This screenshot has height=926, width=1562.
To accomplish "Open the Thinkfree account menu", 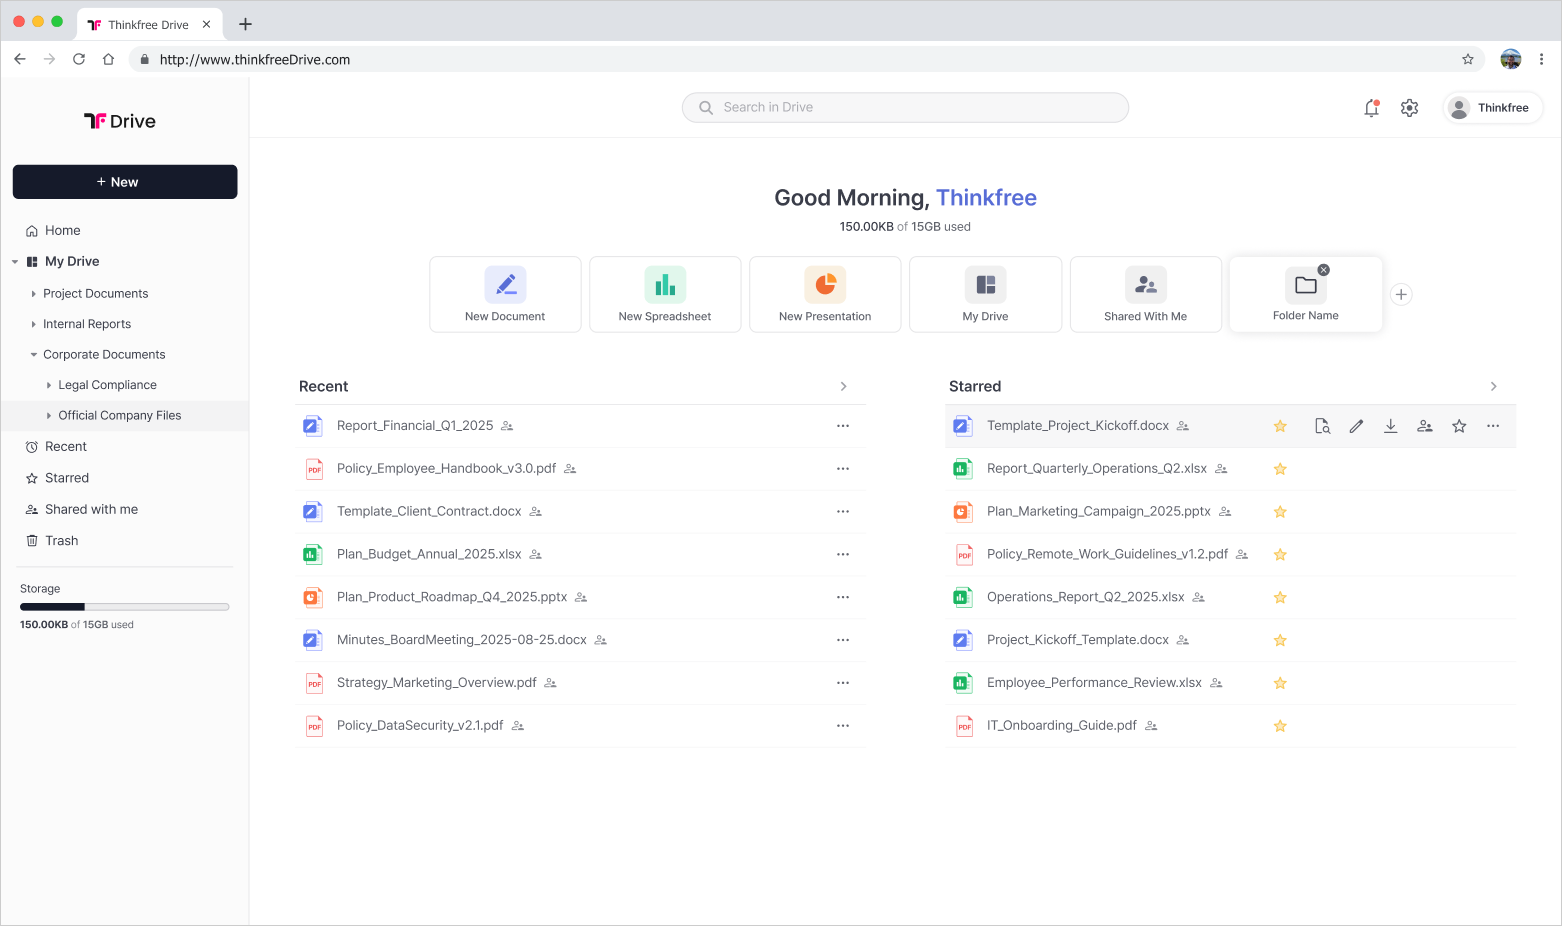I will (1493, 108).
